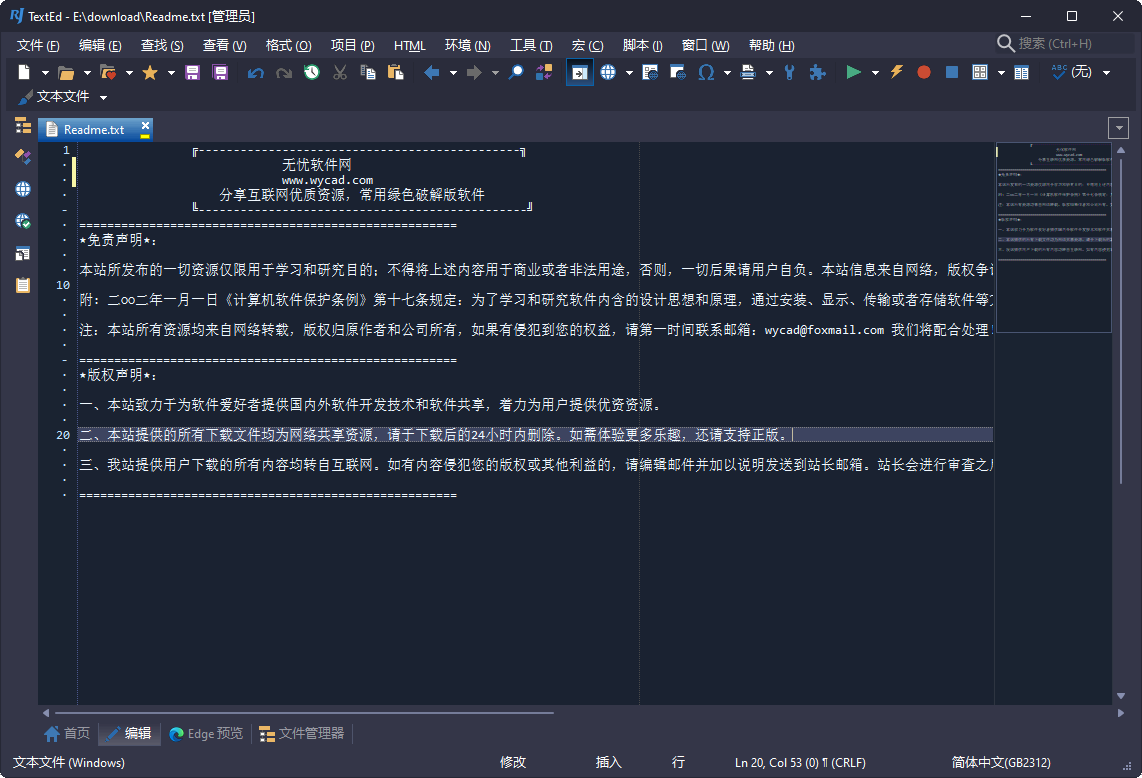The width and height of the screenshot is (1142, 778).
Task: Open the 文本文件 file type dropdown
Action: coord(65,97)
